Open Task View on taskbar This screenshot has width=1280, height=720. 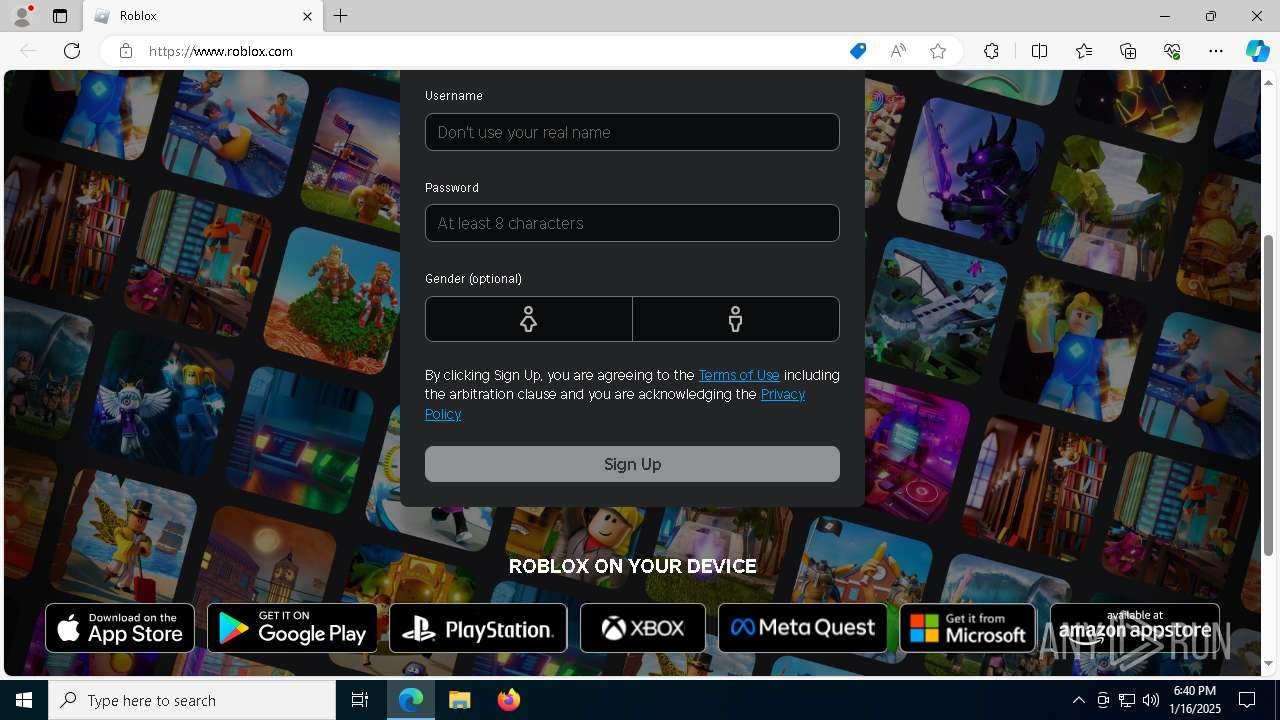[360, 700]
